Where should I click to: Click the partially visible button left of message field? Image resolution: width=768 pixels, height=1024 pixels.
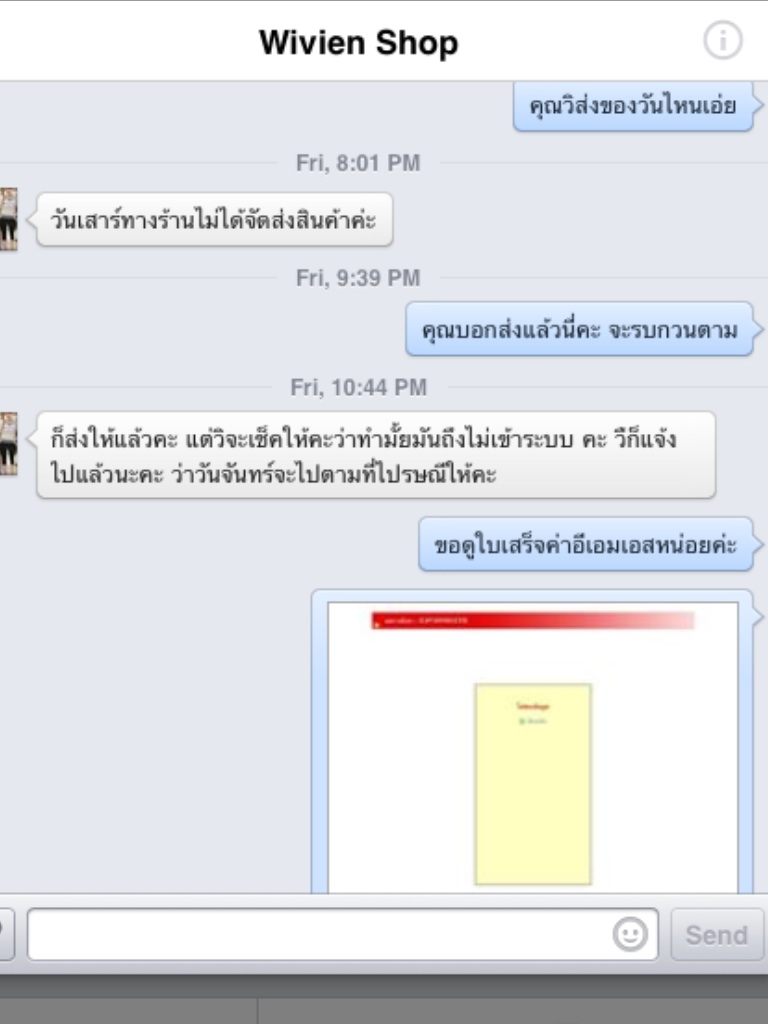click(x=6, y=934)
